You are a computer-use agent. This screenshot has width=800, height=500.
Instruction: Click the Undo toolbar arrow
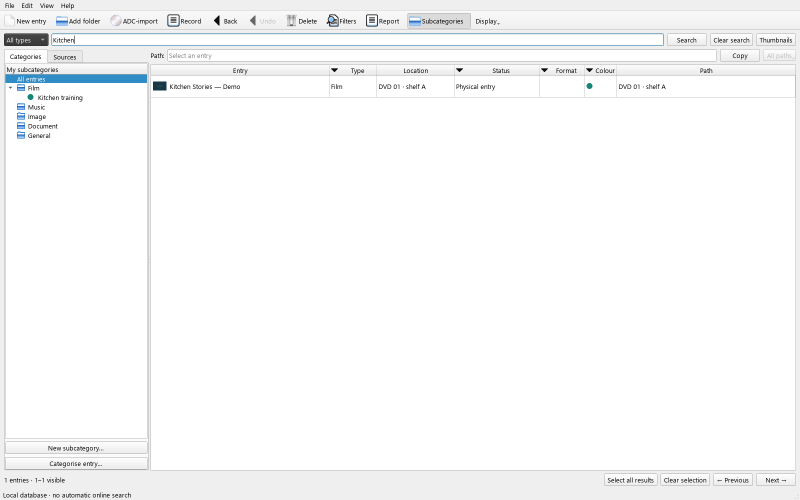[x=253, y=21]
